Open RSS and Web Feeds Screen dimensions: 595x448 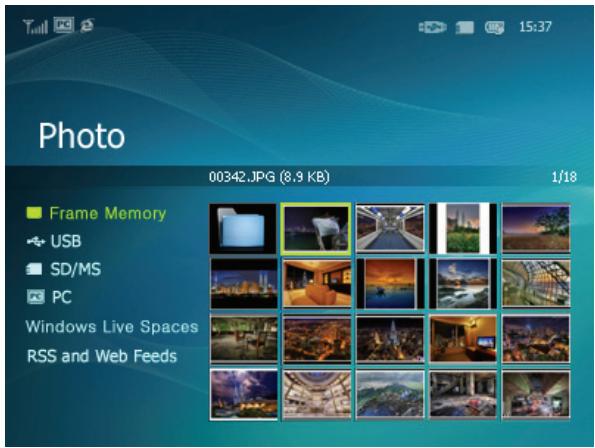pyautogui.click(x=102, y=356)
